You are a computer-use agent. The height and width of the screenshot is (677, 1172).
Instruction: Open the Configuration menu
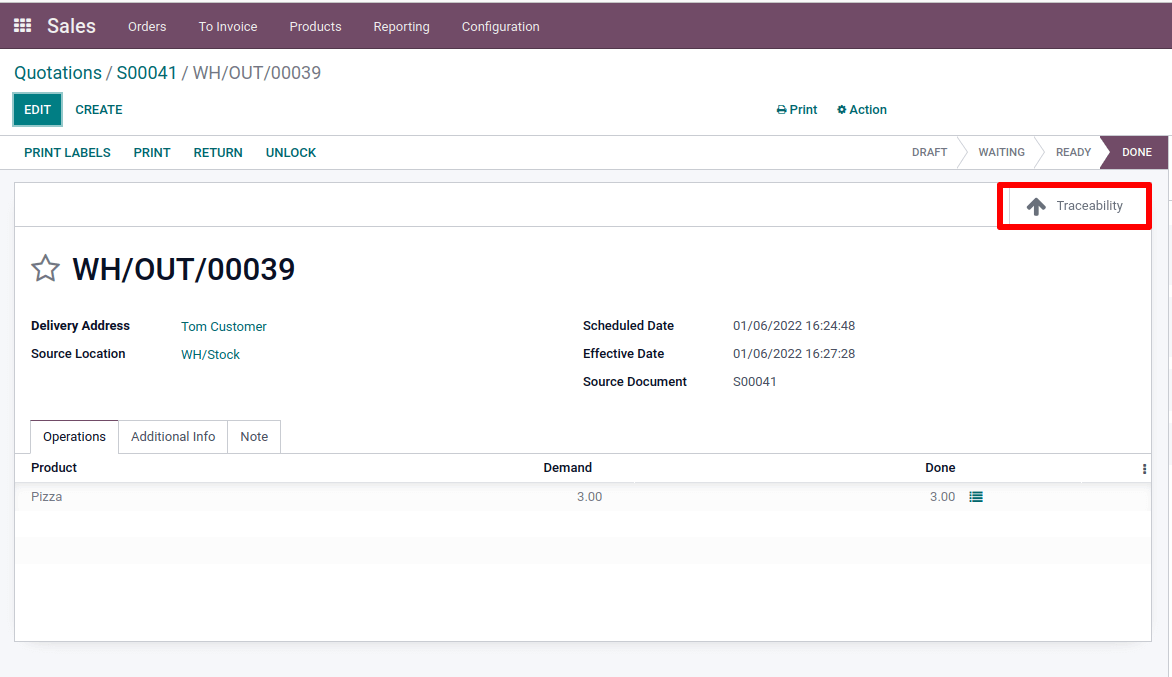coord(500,26)
